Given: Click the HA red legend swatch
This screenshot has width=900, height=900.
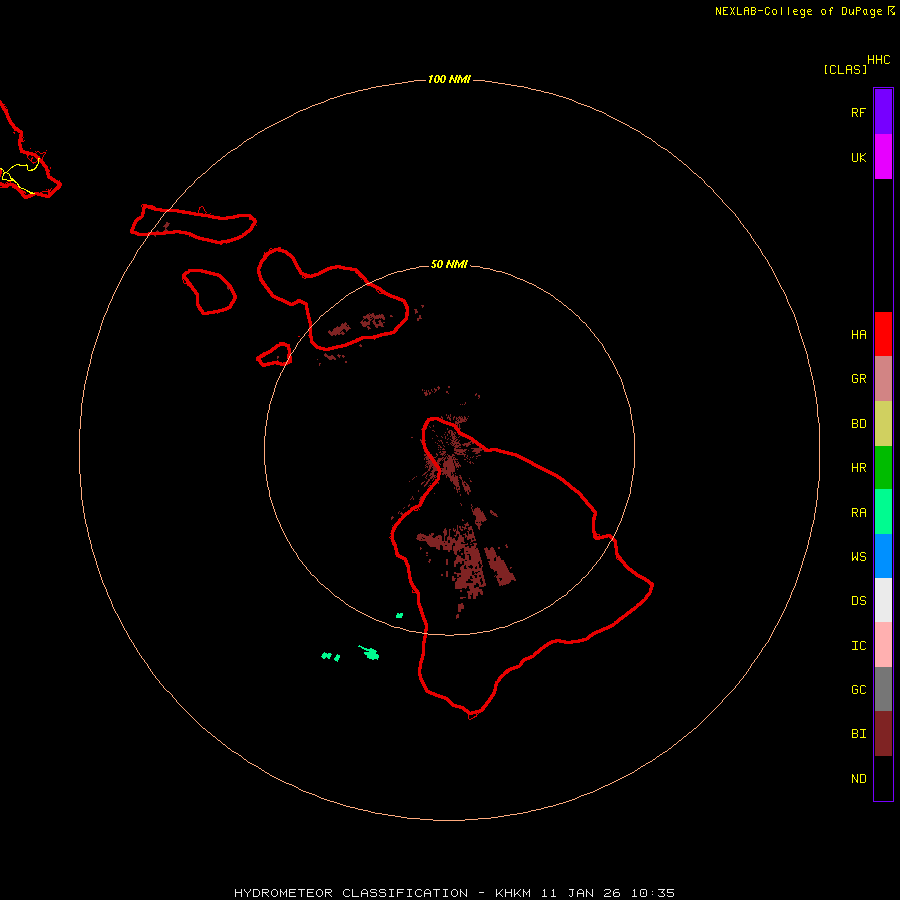Looking at the screenshot, I should coord(883,334).
